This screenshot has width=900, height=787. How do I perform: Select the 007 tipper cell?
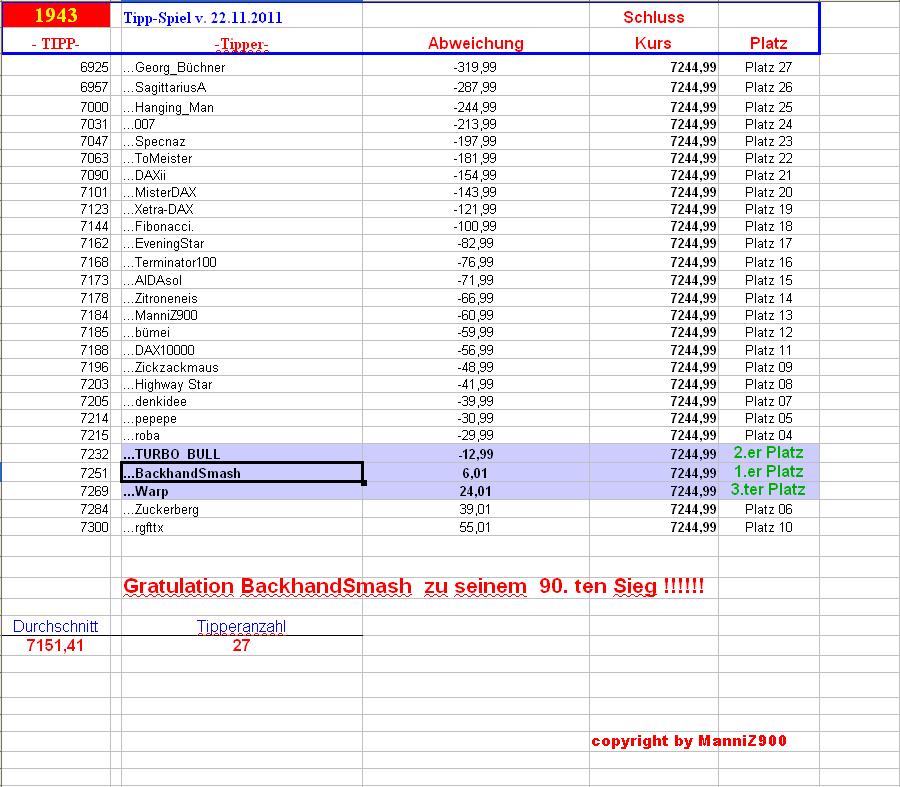pos(242,125)
